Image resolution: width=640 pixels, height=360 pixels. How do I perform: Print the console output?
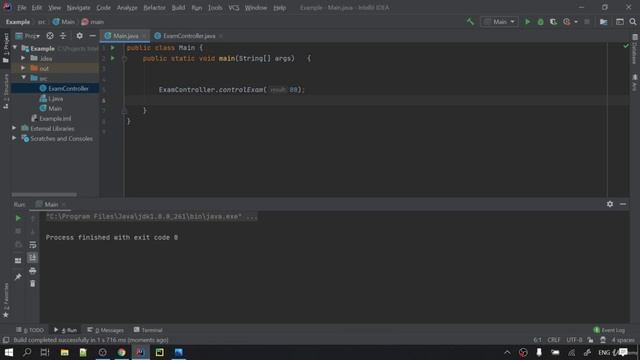click(x=33, y=271)
